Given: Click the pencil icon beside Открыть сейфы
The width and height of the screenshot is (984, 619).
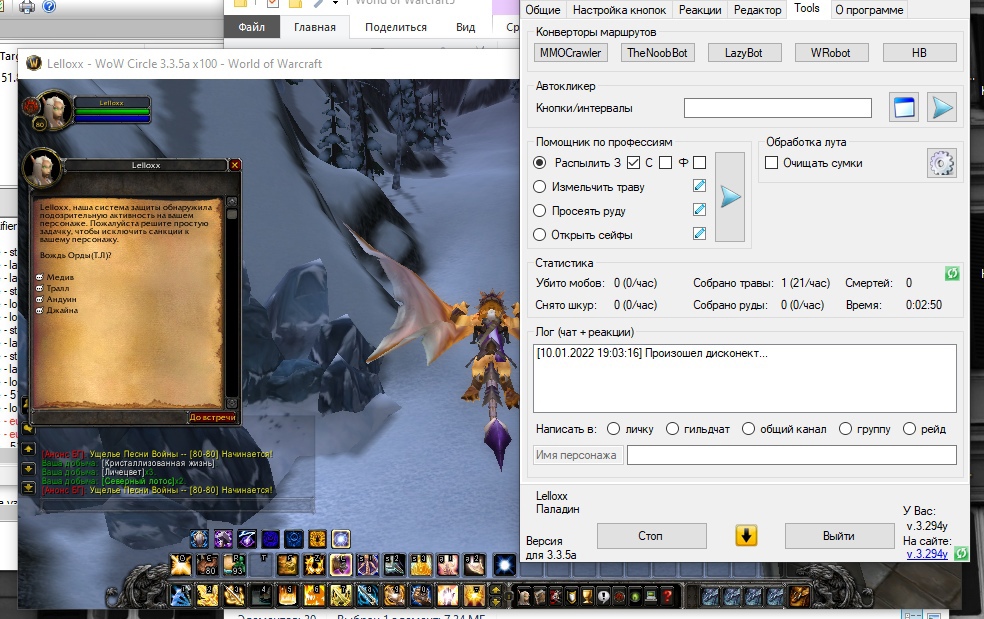Looking at the screenshot, I should (699, 234).
